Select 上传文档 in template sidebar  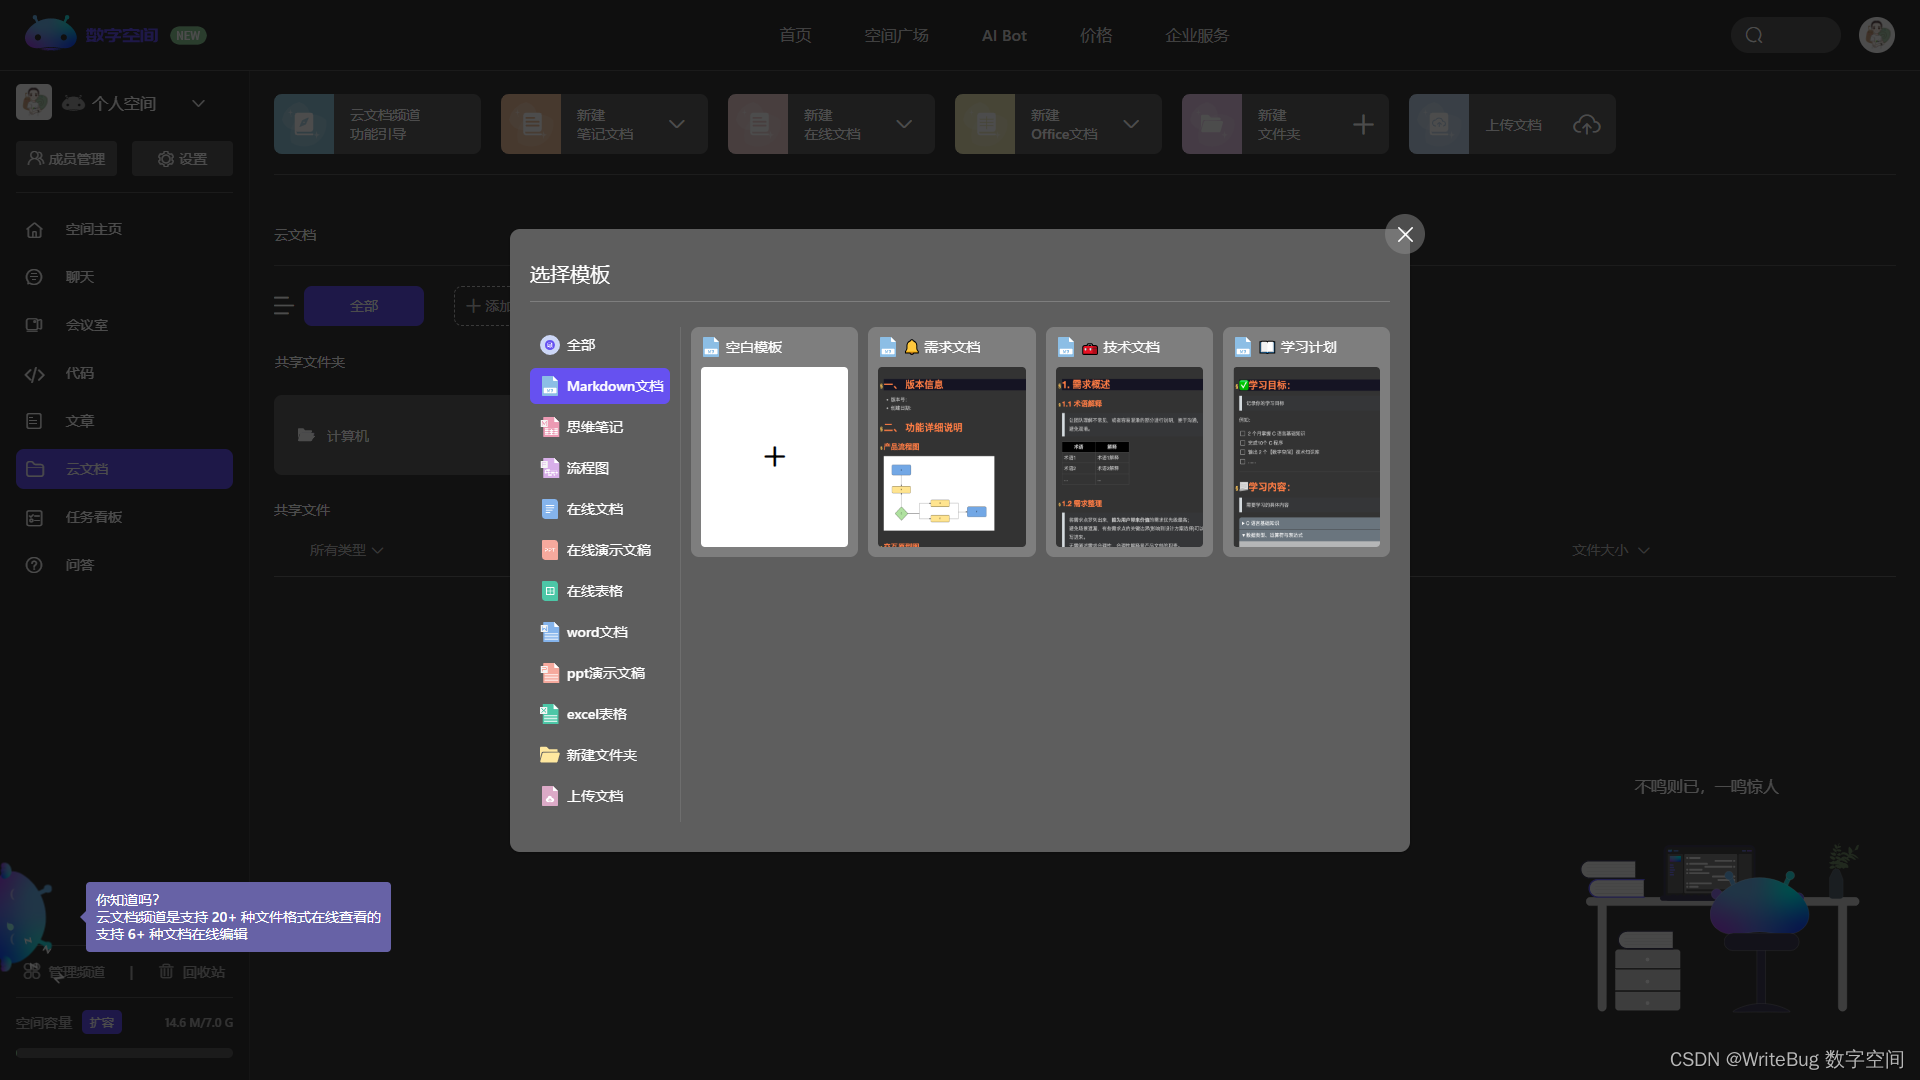coord(594,796)
